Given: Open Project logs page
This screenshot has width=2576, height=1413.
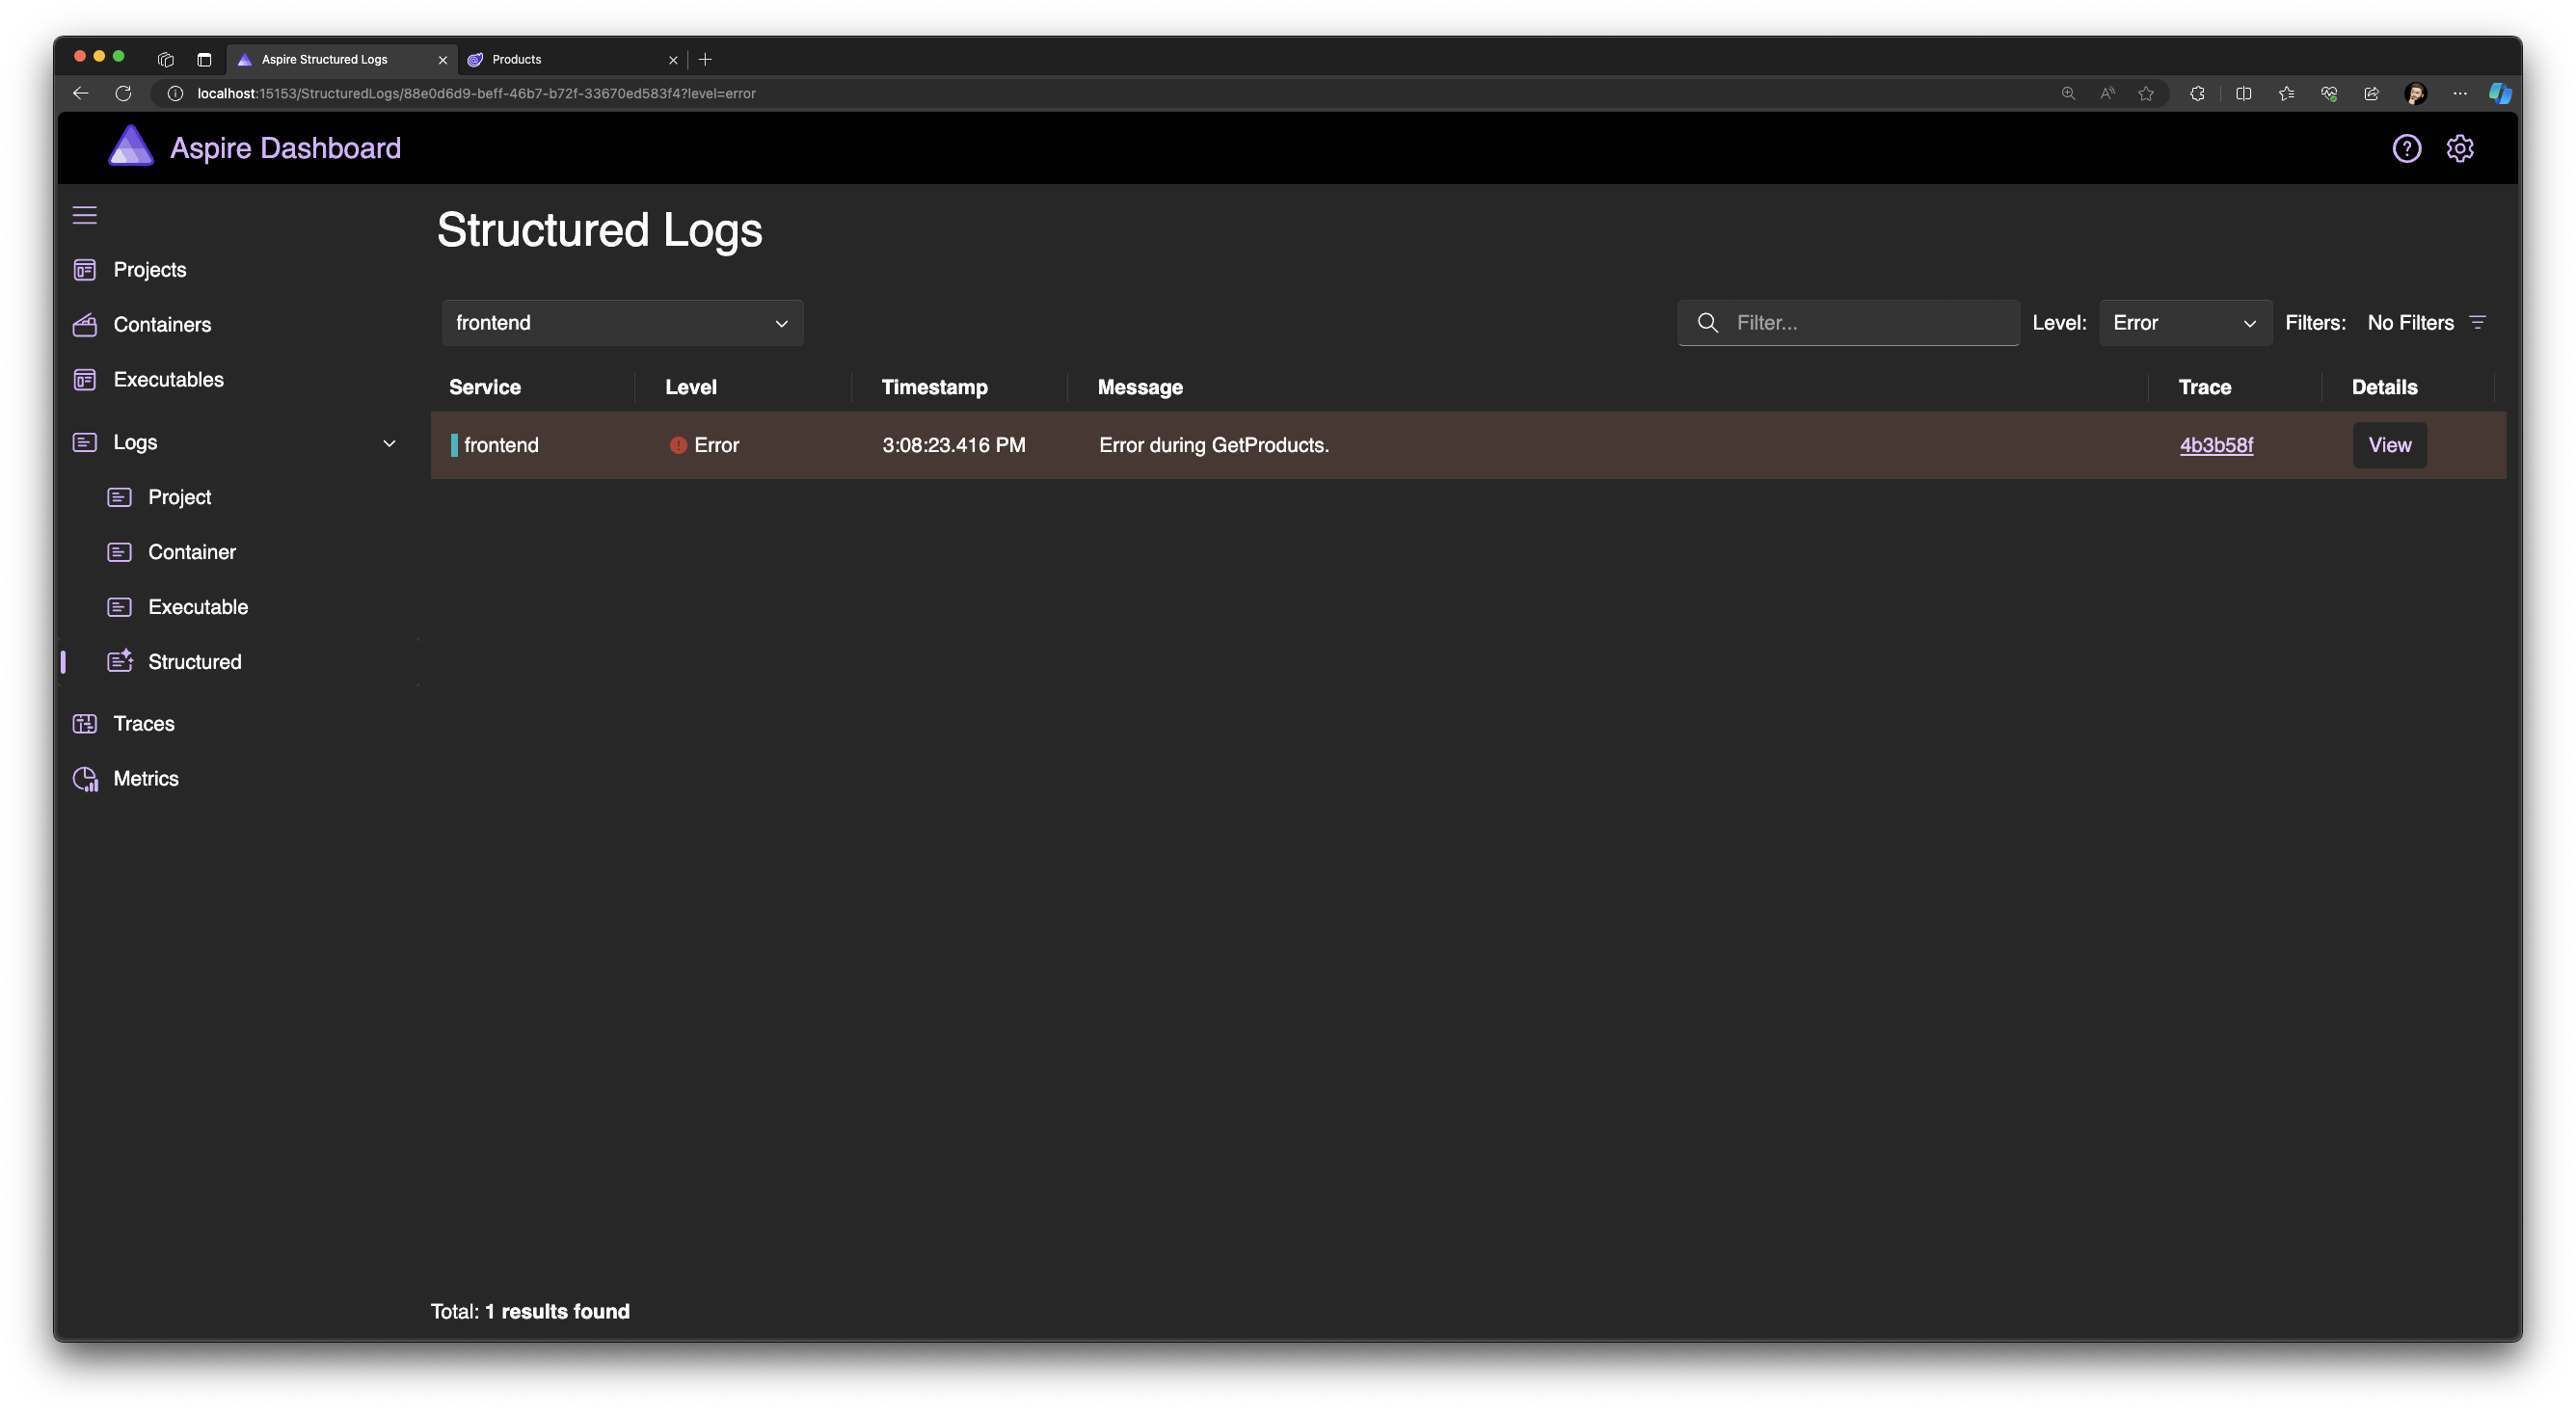Looking at the screenshot, I should [179, 497].
